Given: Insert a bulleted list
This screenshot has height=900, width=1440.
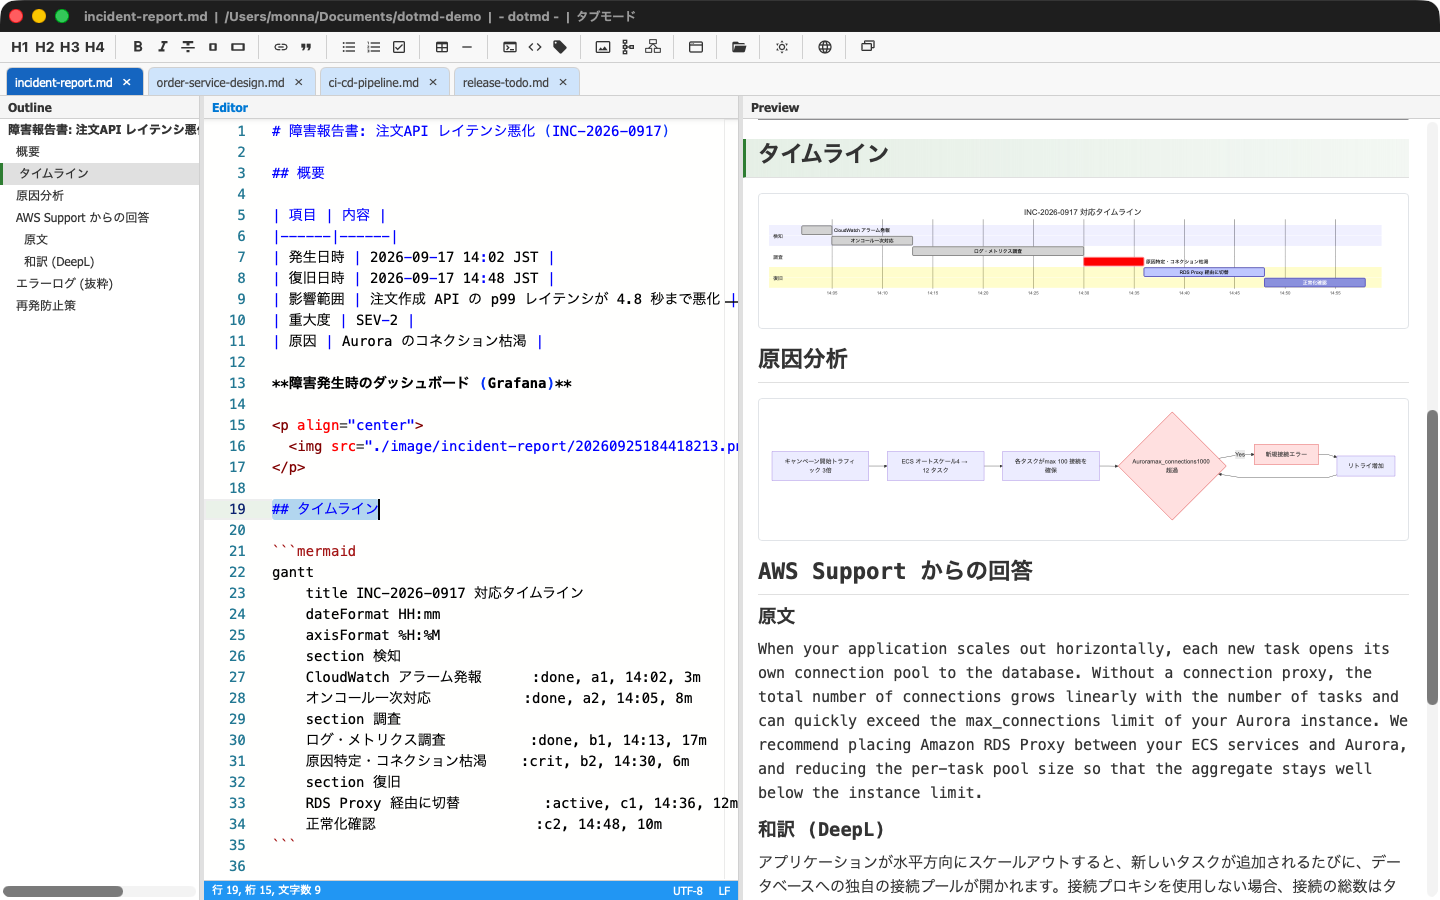Looking at the screenshot, I should click(349, 47).
